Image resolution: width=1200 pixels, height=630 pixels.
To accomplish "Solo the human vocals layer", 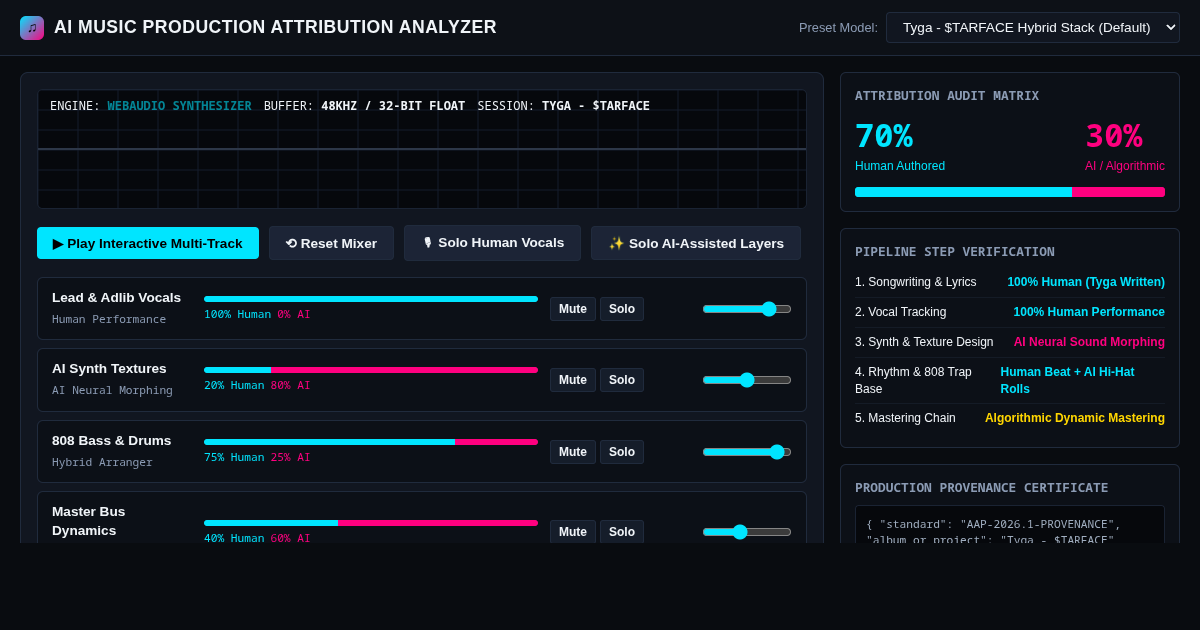I will point(492,243).
